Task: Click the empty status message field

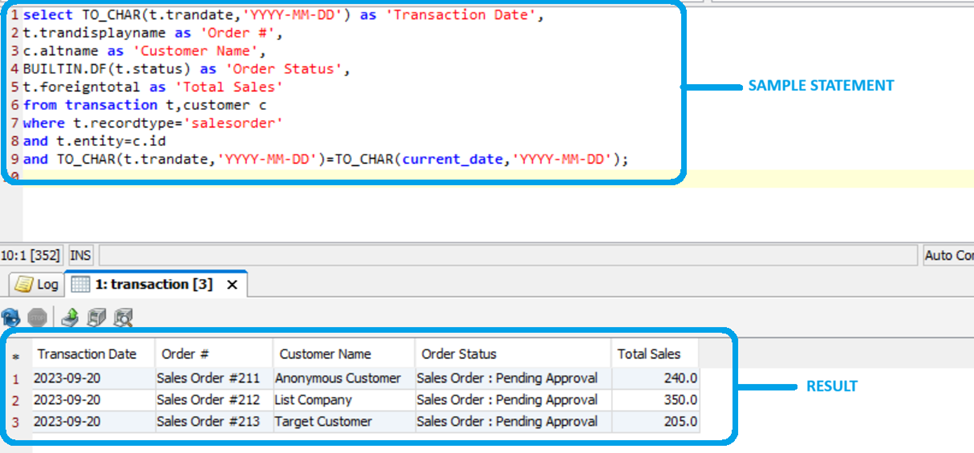Action: point(508,255)
